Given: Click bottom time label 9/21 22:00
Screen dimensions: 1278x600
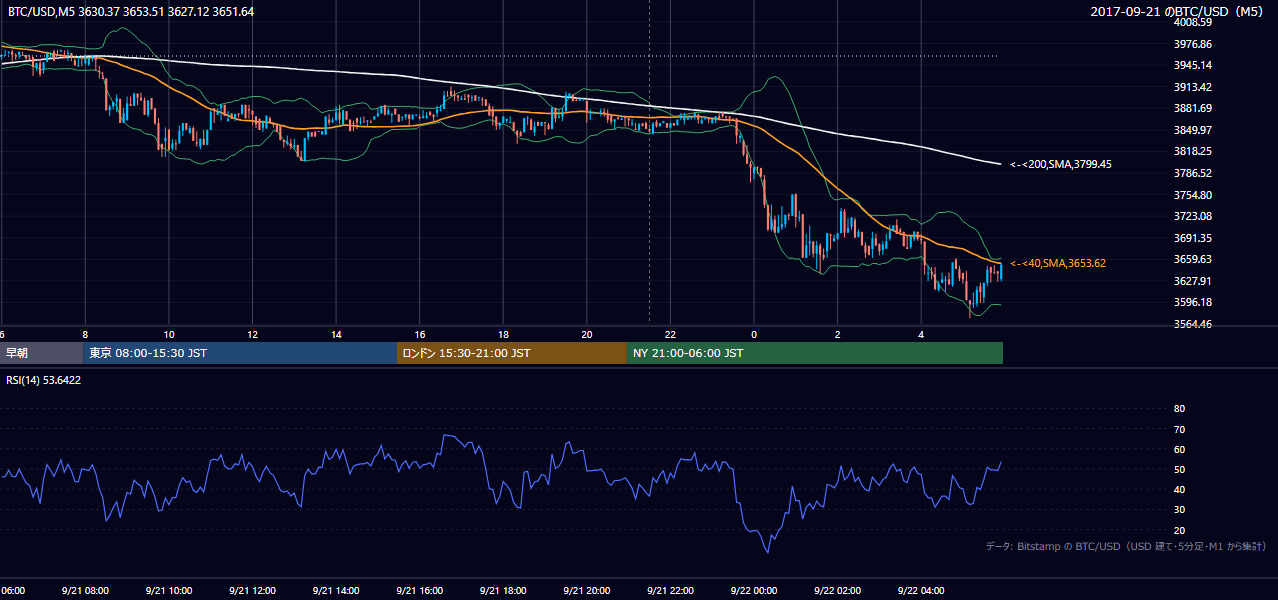Looking at the screenshot, I should 670,590.
